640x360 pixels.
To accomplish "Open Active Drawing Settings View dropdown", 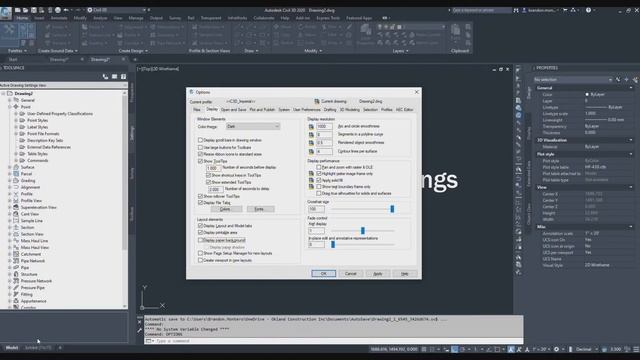I will pyautogui.click(x=64, y=85).
